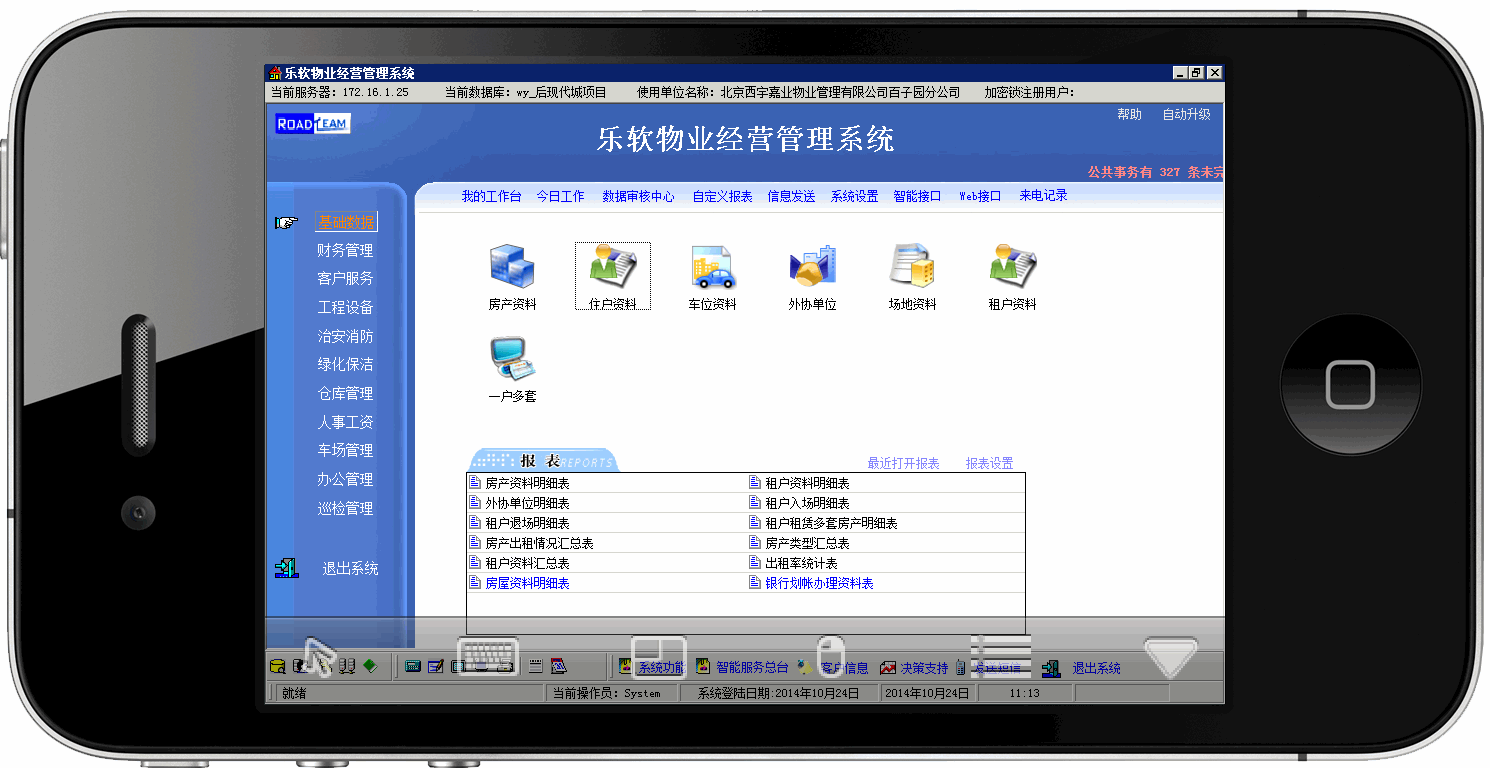
Task: Open report 租户租赁多套房产明细表
Action: pos(831,523)
